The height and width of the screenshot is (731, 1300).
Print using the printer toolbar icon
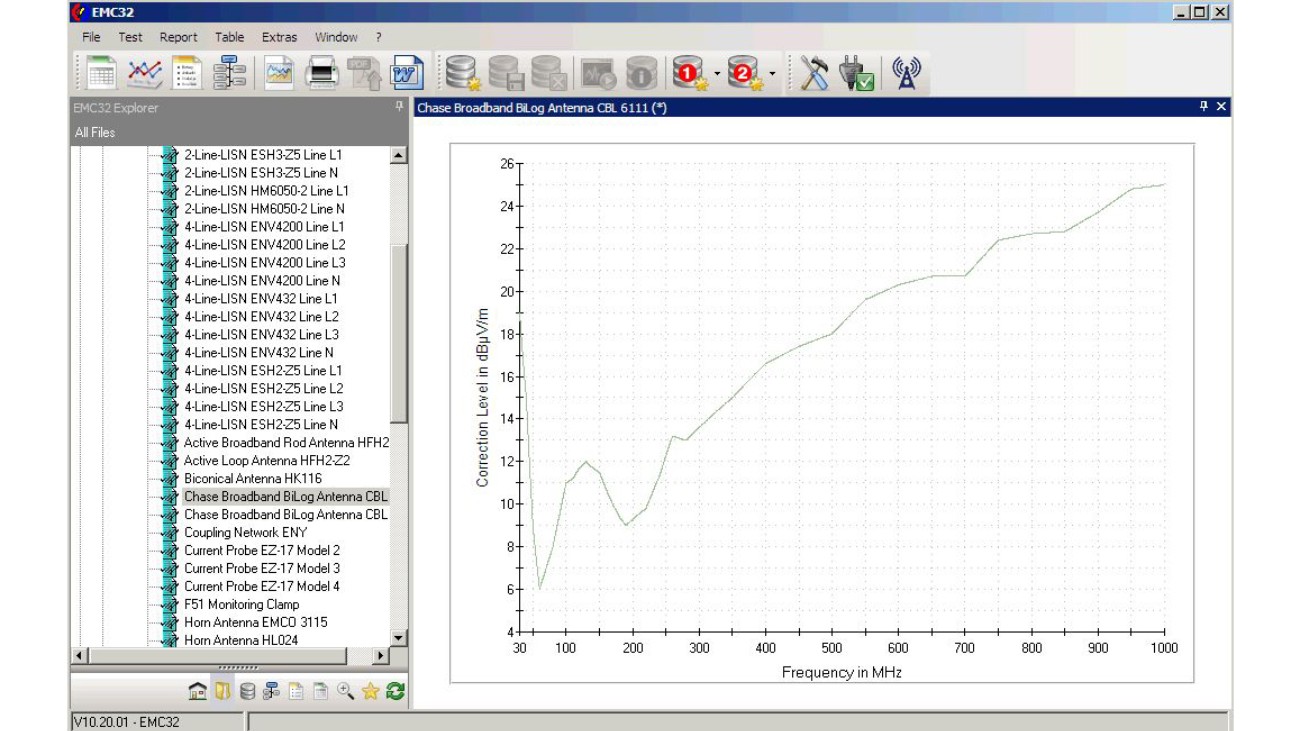pyautogui.click(x=322, y=73)
